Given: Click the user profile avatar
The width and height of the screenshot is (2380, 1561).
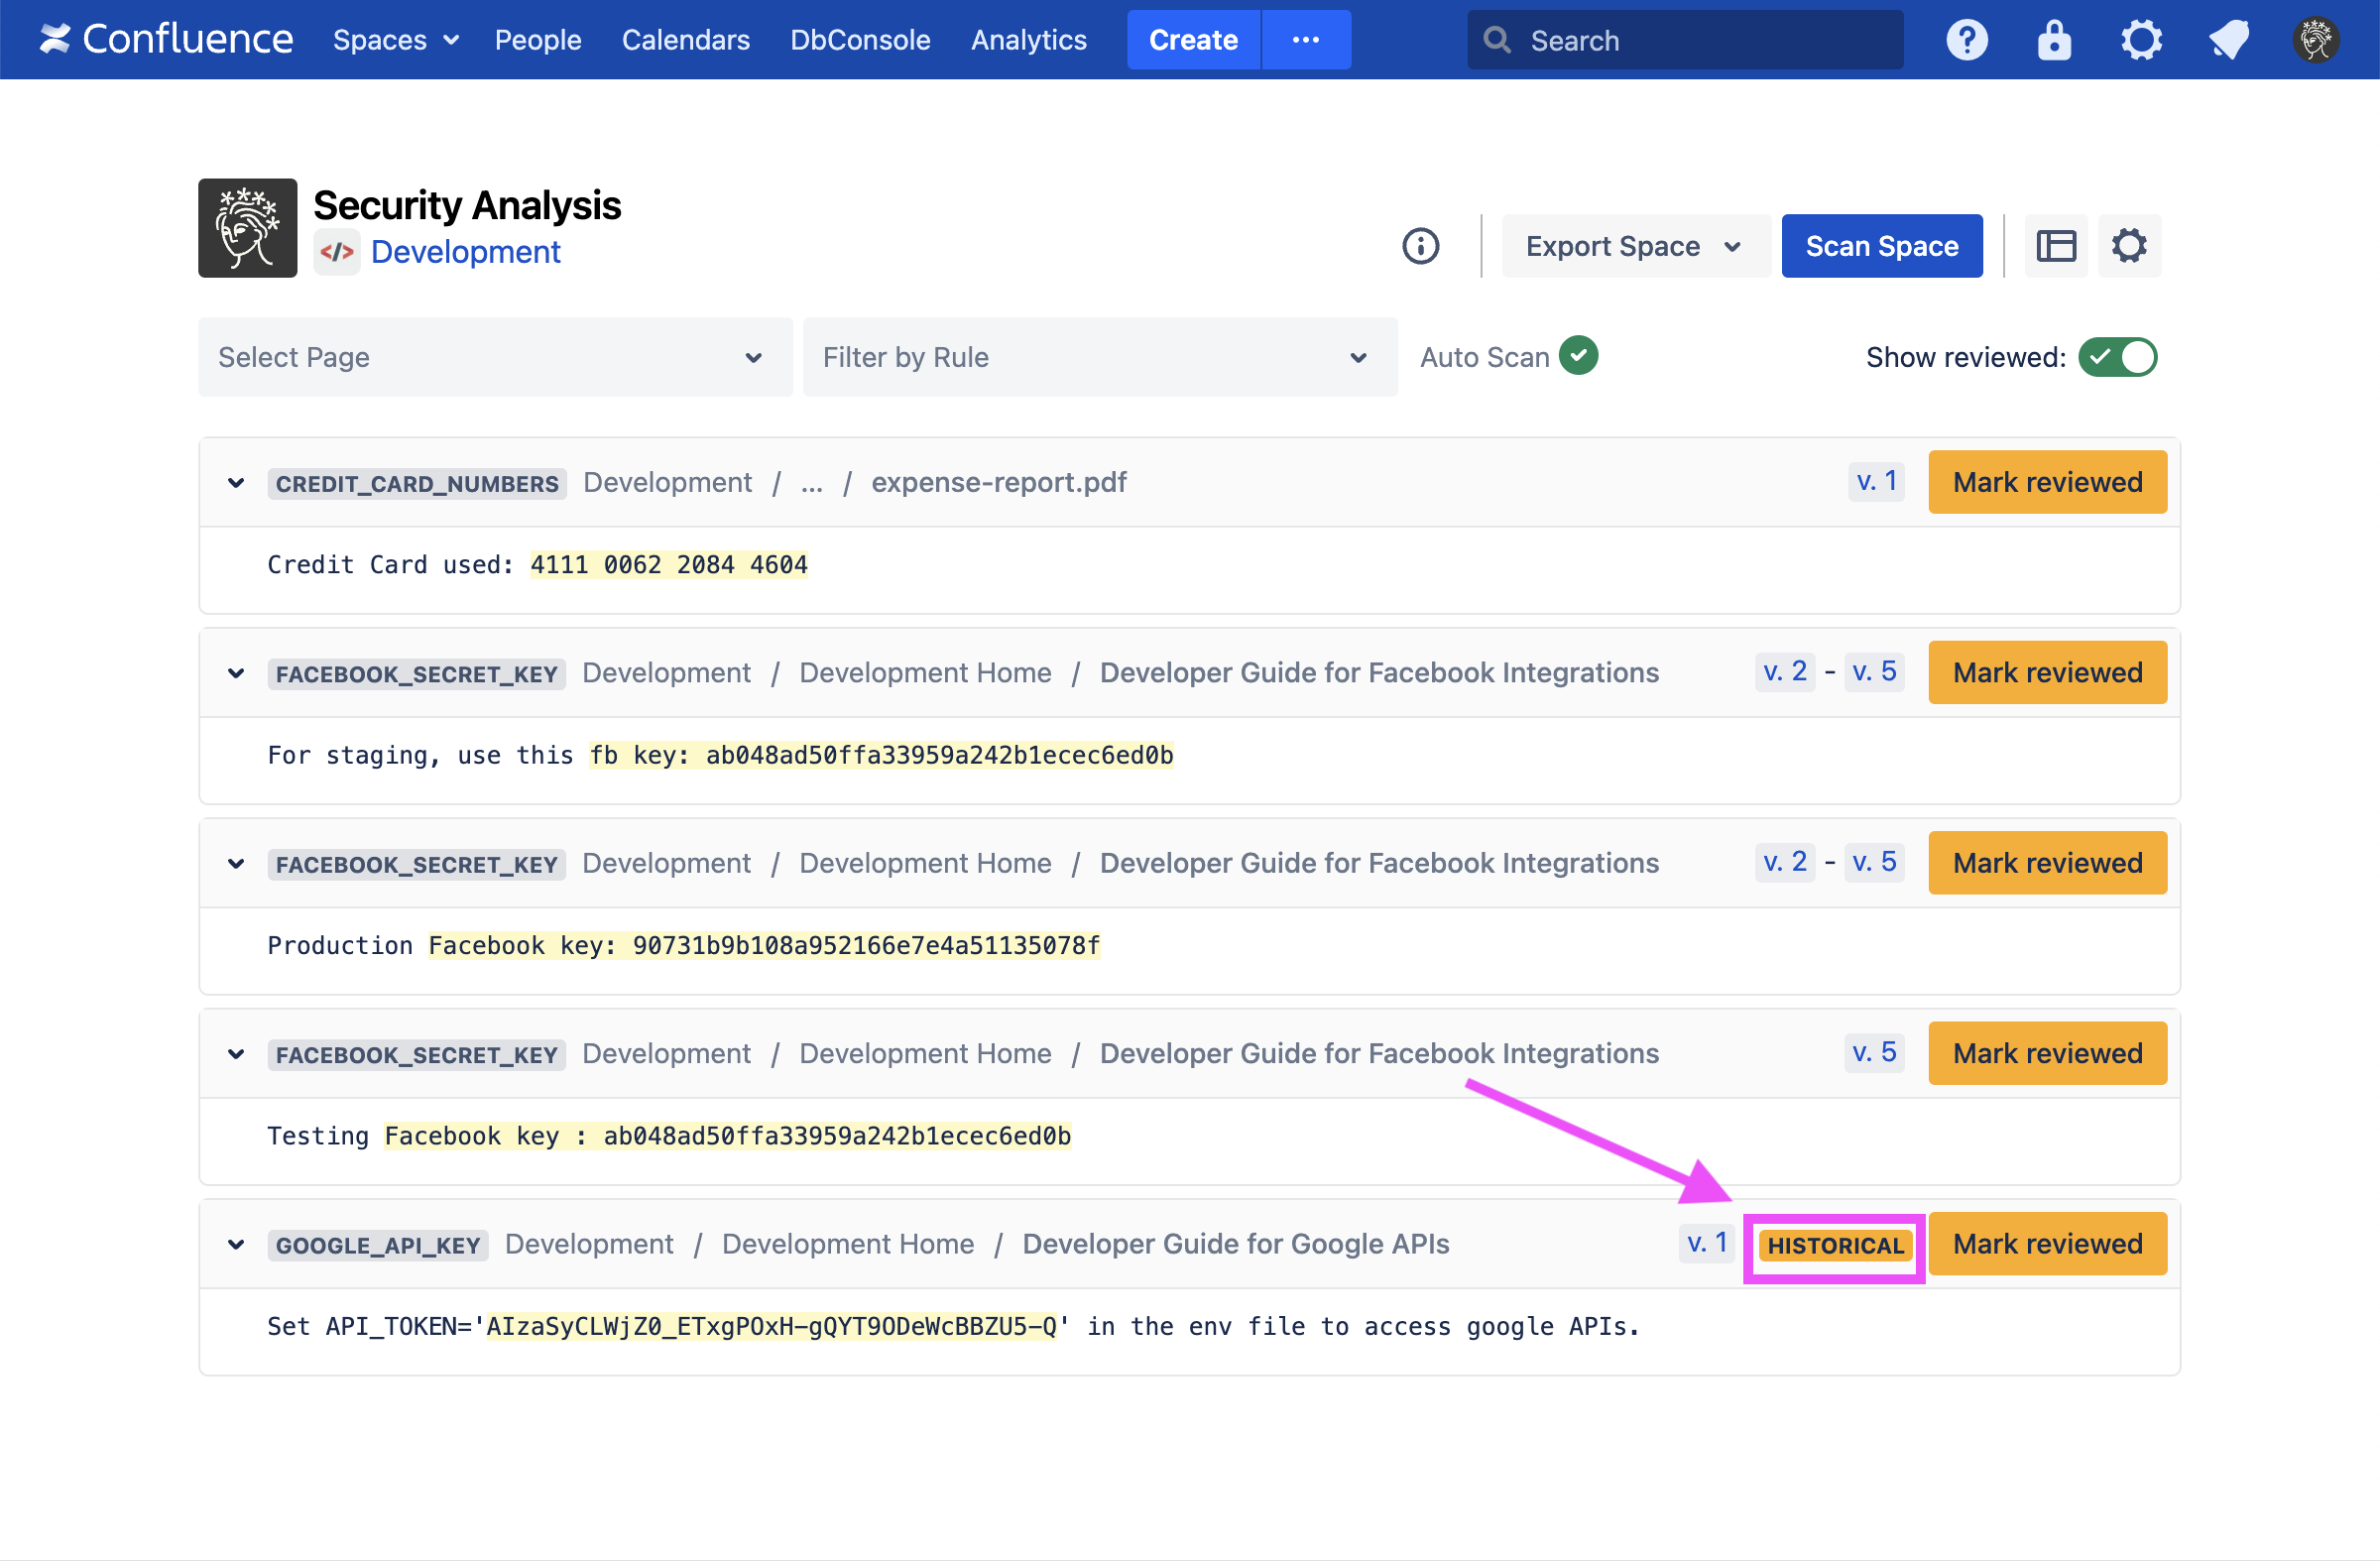Looking at the screenshot, I should [2316, 40].
